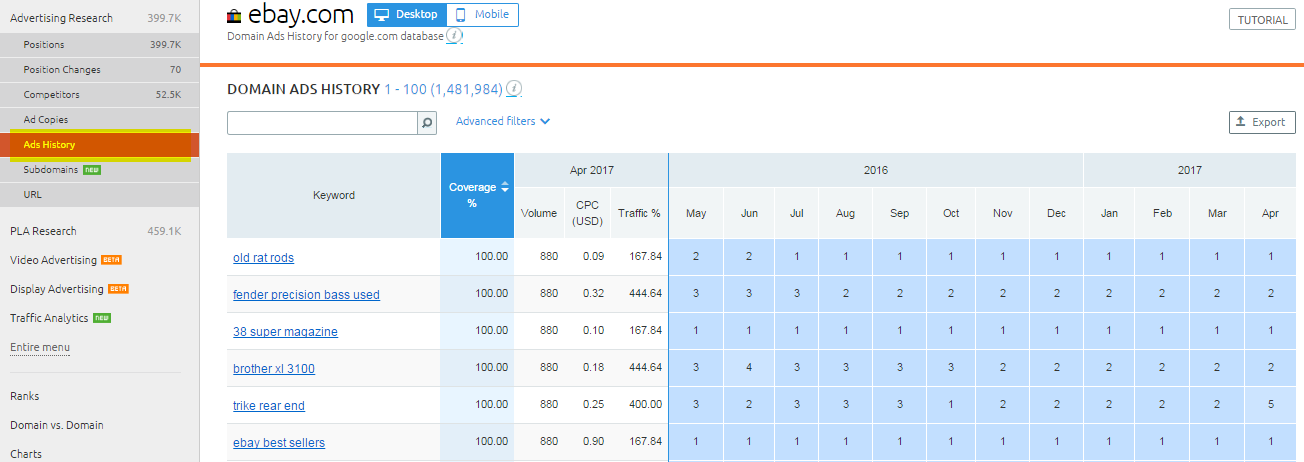The height and width of the screenshot is (462, 1304).
Task: Click the Feb month column header
Action: (1162, 213)
